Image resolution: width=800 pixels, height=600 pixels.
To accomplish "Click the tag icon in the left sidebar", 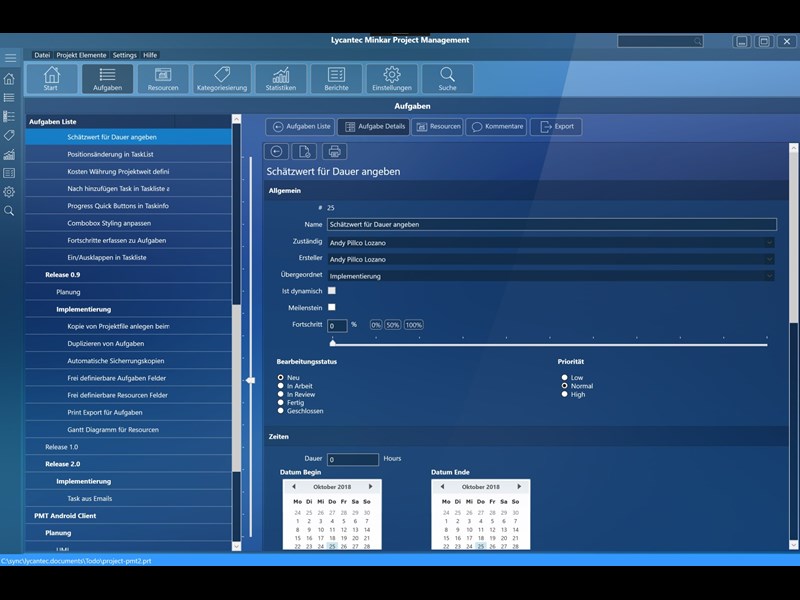I will [x=9, y=135].
